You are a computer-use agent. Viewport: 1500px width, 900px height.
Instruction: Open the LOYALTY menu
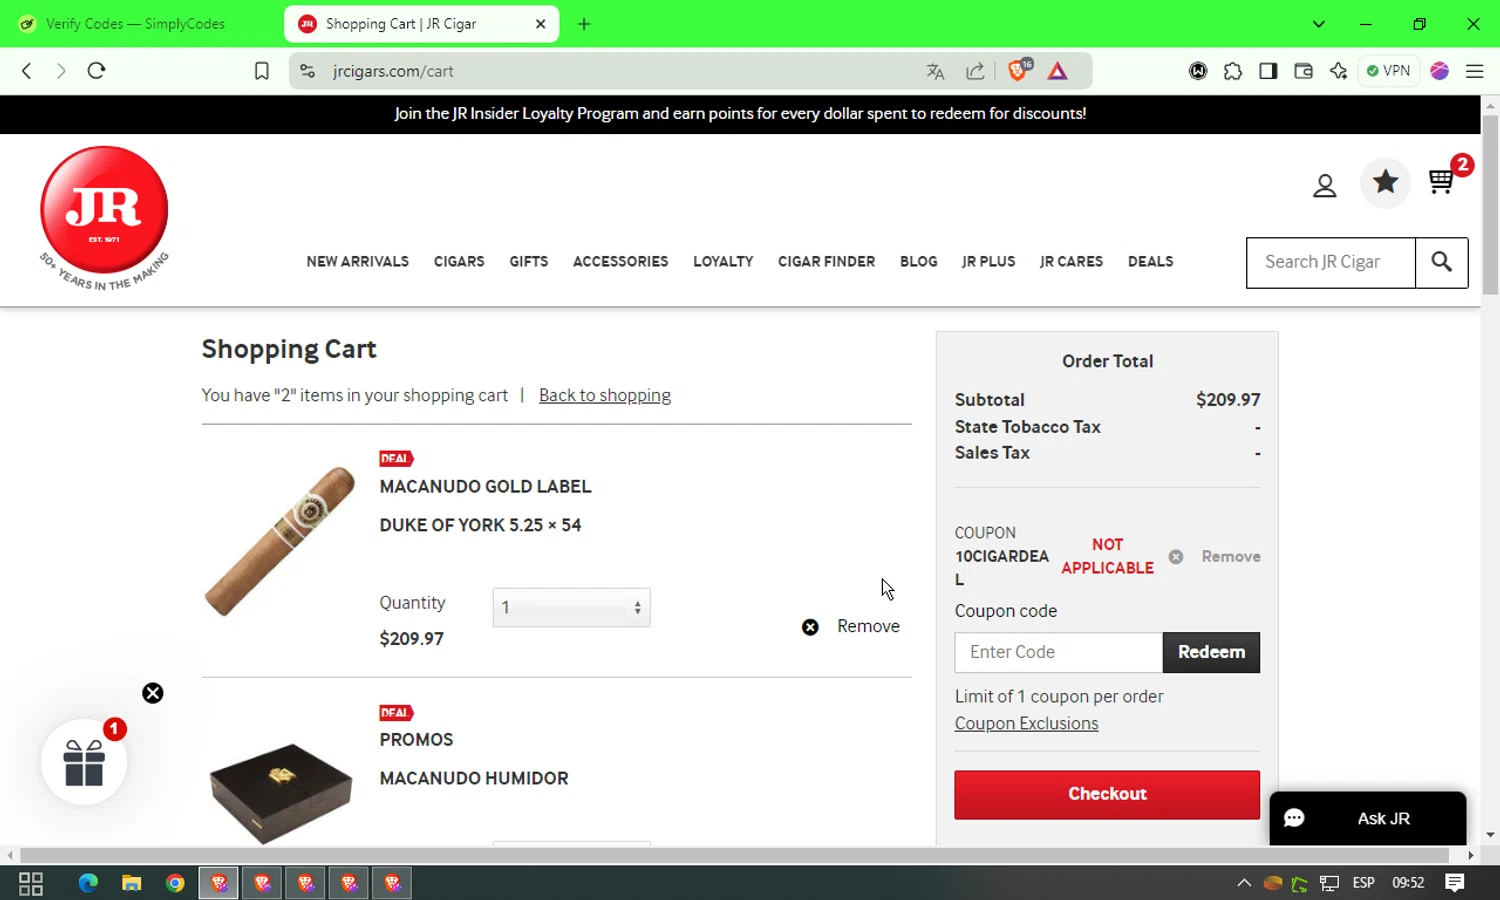[723, 261]
